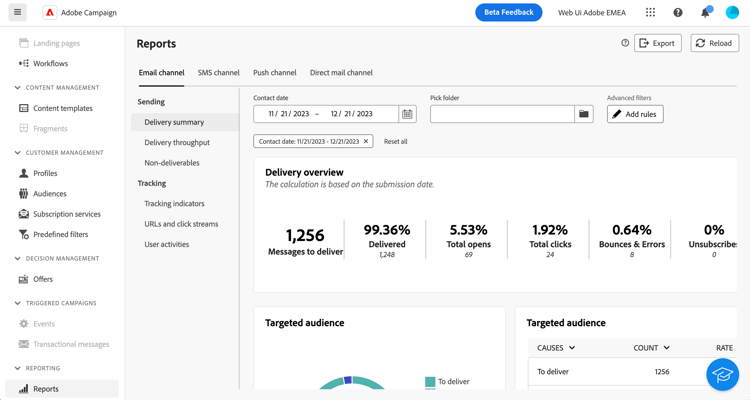
Task: Select Delivery throughput in sidebar
Action: click(177, 143)
